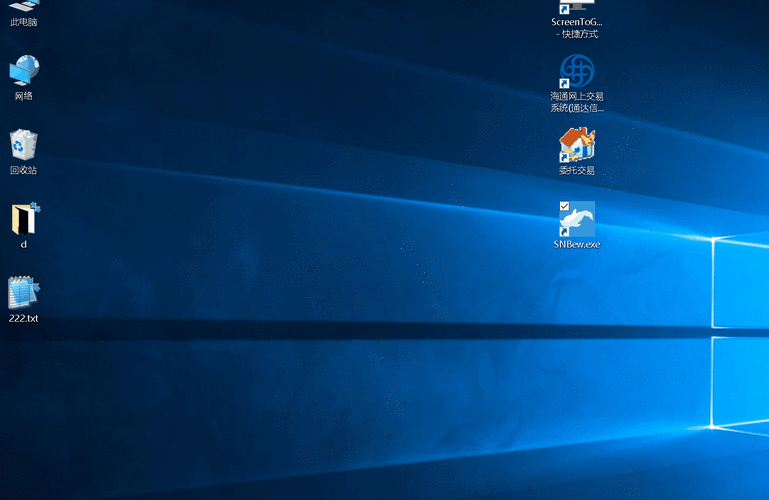Uncheck the selection checkbox on SNBew.exe
Image resolution: width=769 pixels, height=500 pixels.
(565, 206)
